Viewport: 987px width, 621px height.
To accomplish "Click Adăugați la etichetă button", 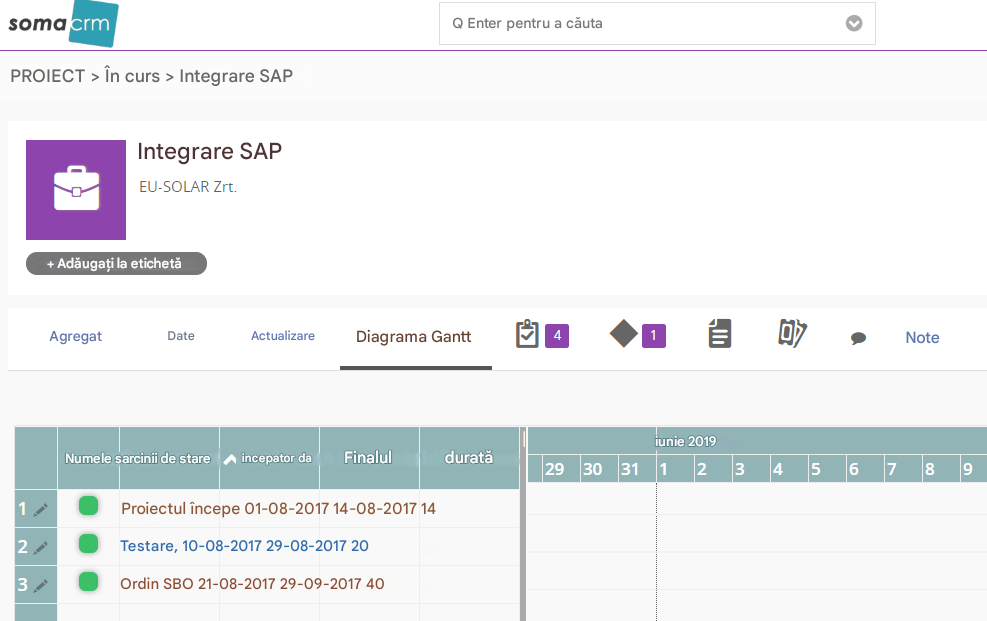I will (x=116, y=264).
